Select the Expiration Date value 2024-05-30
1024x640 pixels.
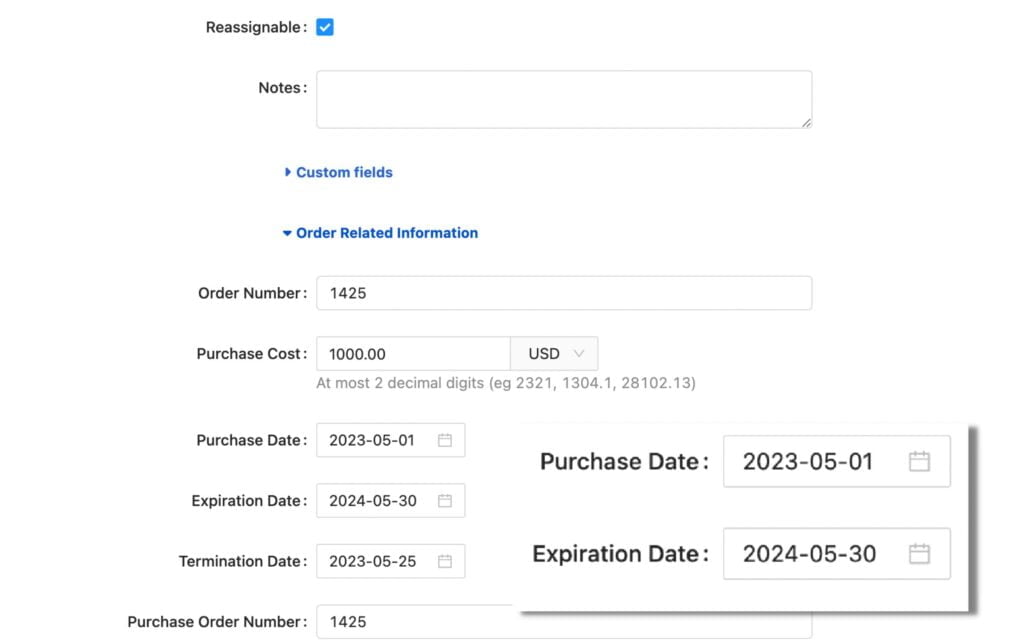point(380,500)
